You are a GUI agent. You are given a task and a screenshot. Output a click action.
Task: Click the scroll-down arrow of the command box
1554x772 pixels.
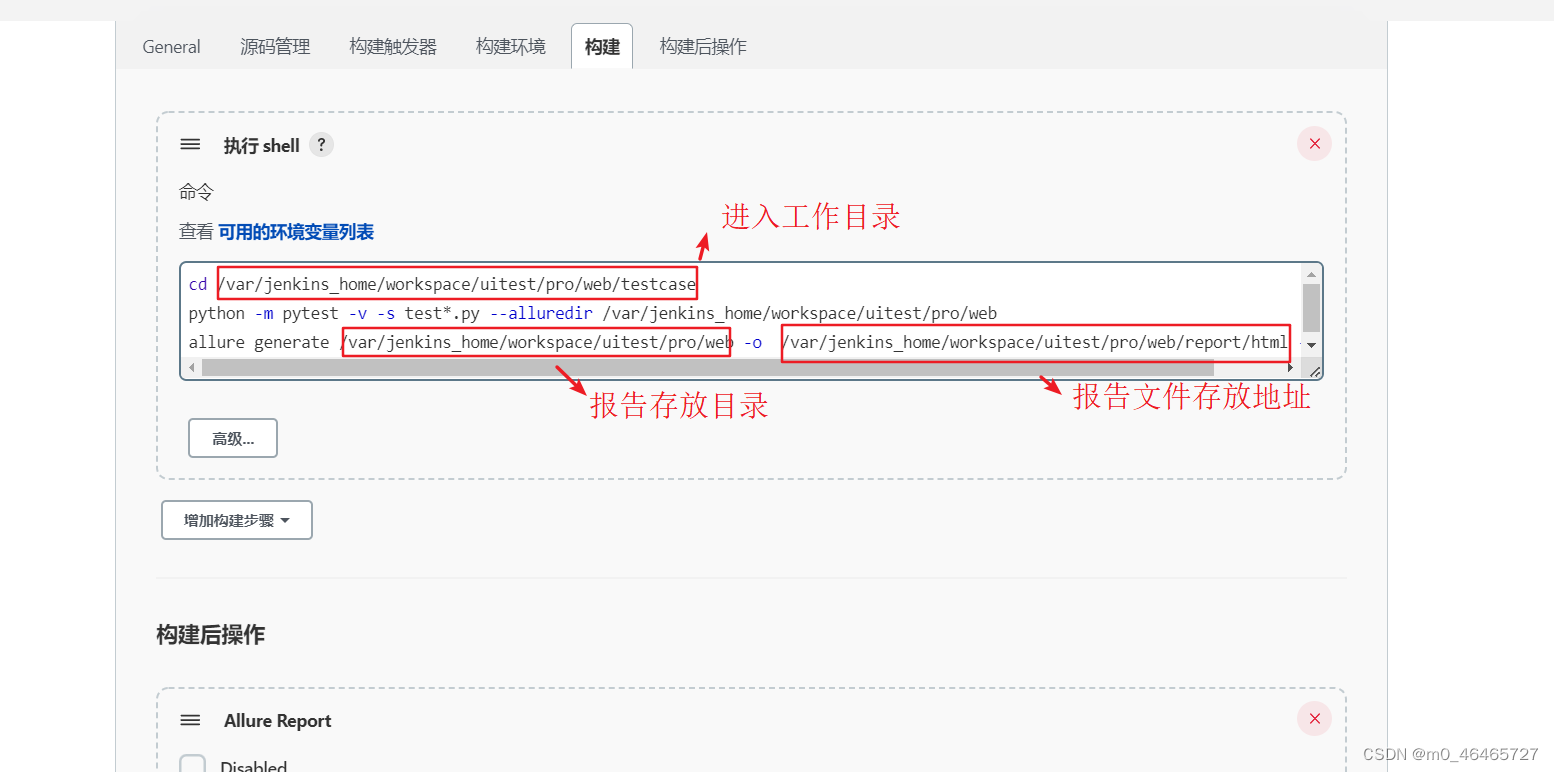tap(1311, 345)
